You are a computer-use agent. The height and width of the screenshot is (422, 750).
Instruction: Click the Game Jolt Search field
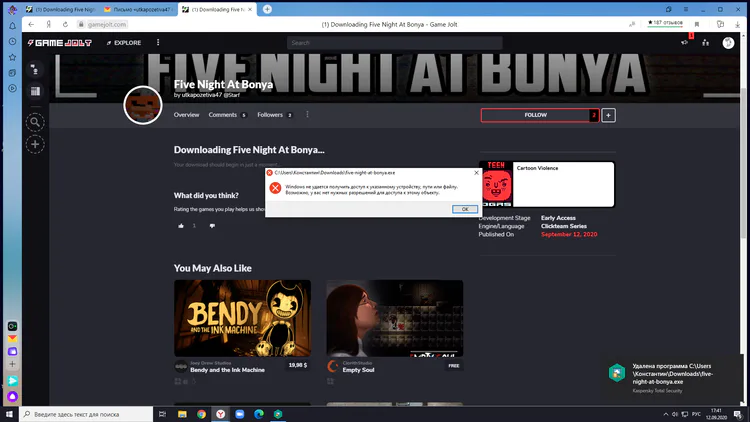coord(395,43)
